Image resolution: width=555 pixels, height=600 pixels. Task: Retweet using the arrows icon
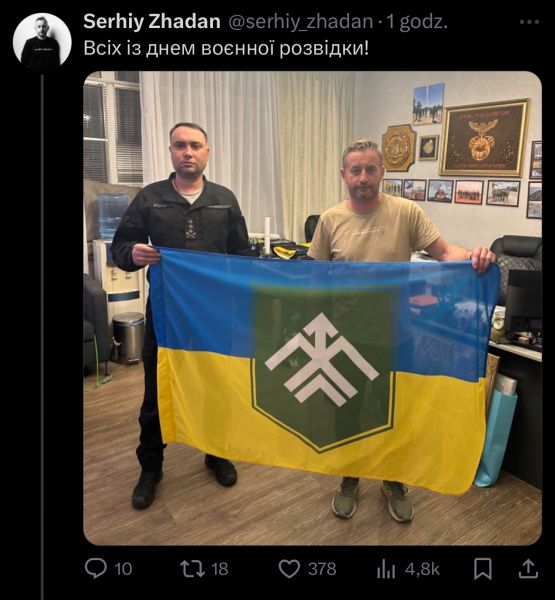tap(192, 569)
